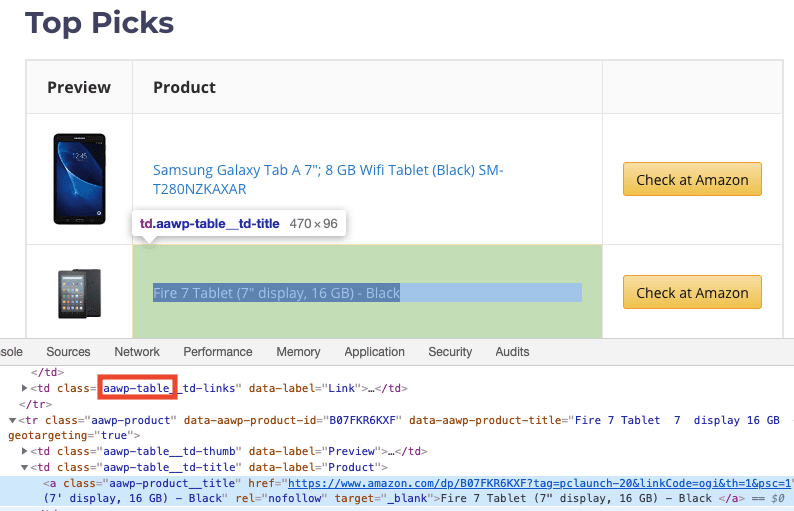Click the highlighted Fire 7 Tablet title
The height and width of the screenshot is (511, 794).
(276, 293)
